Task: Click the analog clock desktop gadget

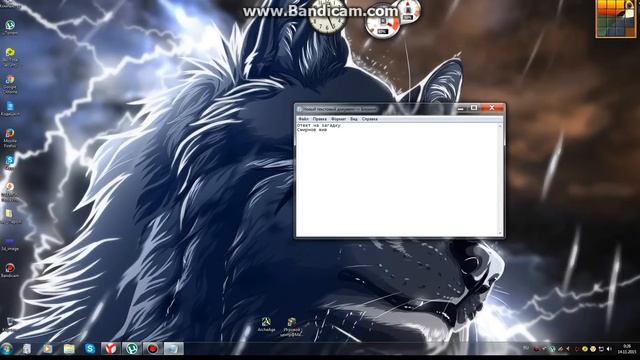Action: pyautogui.click(x=327, y=17)
